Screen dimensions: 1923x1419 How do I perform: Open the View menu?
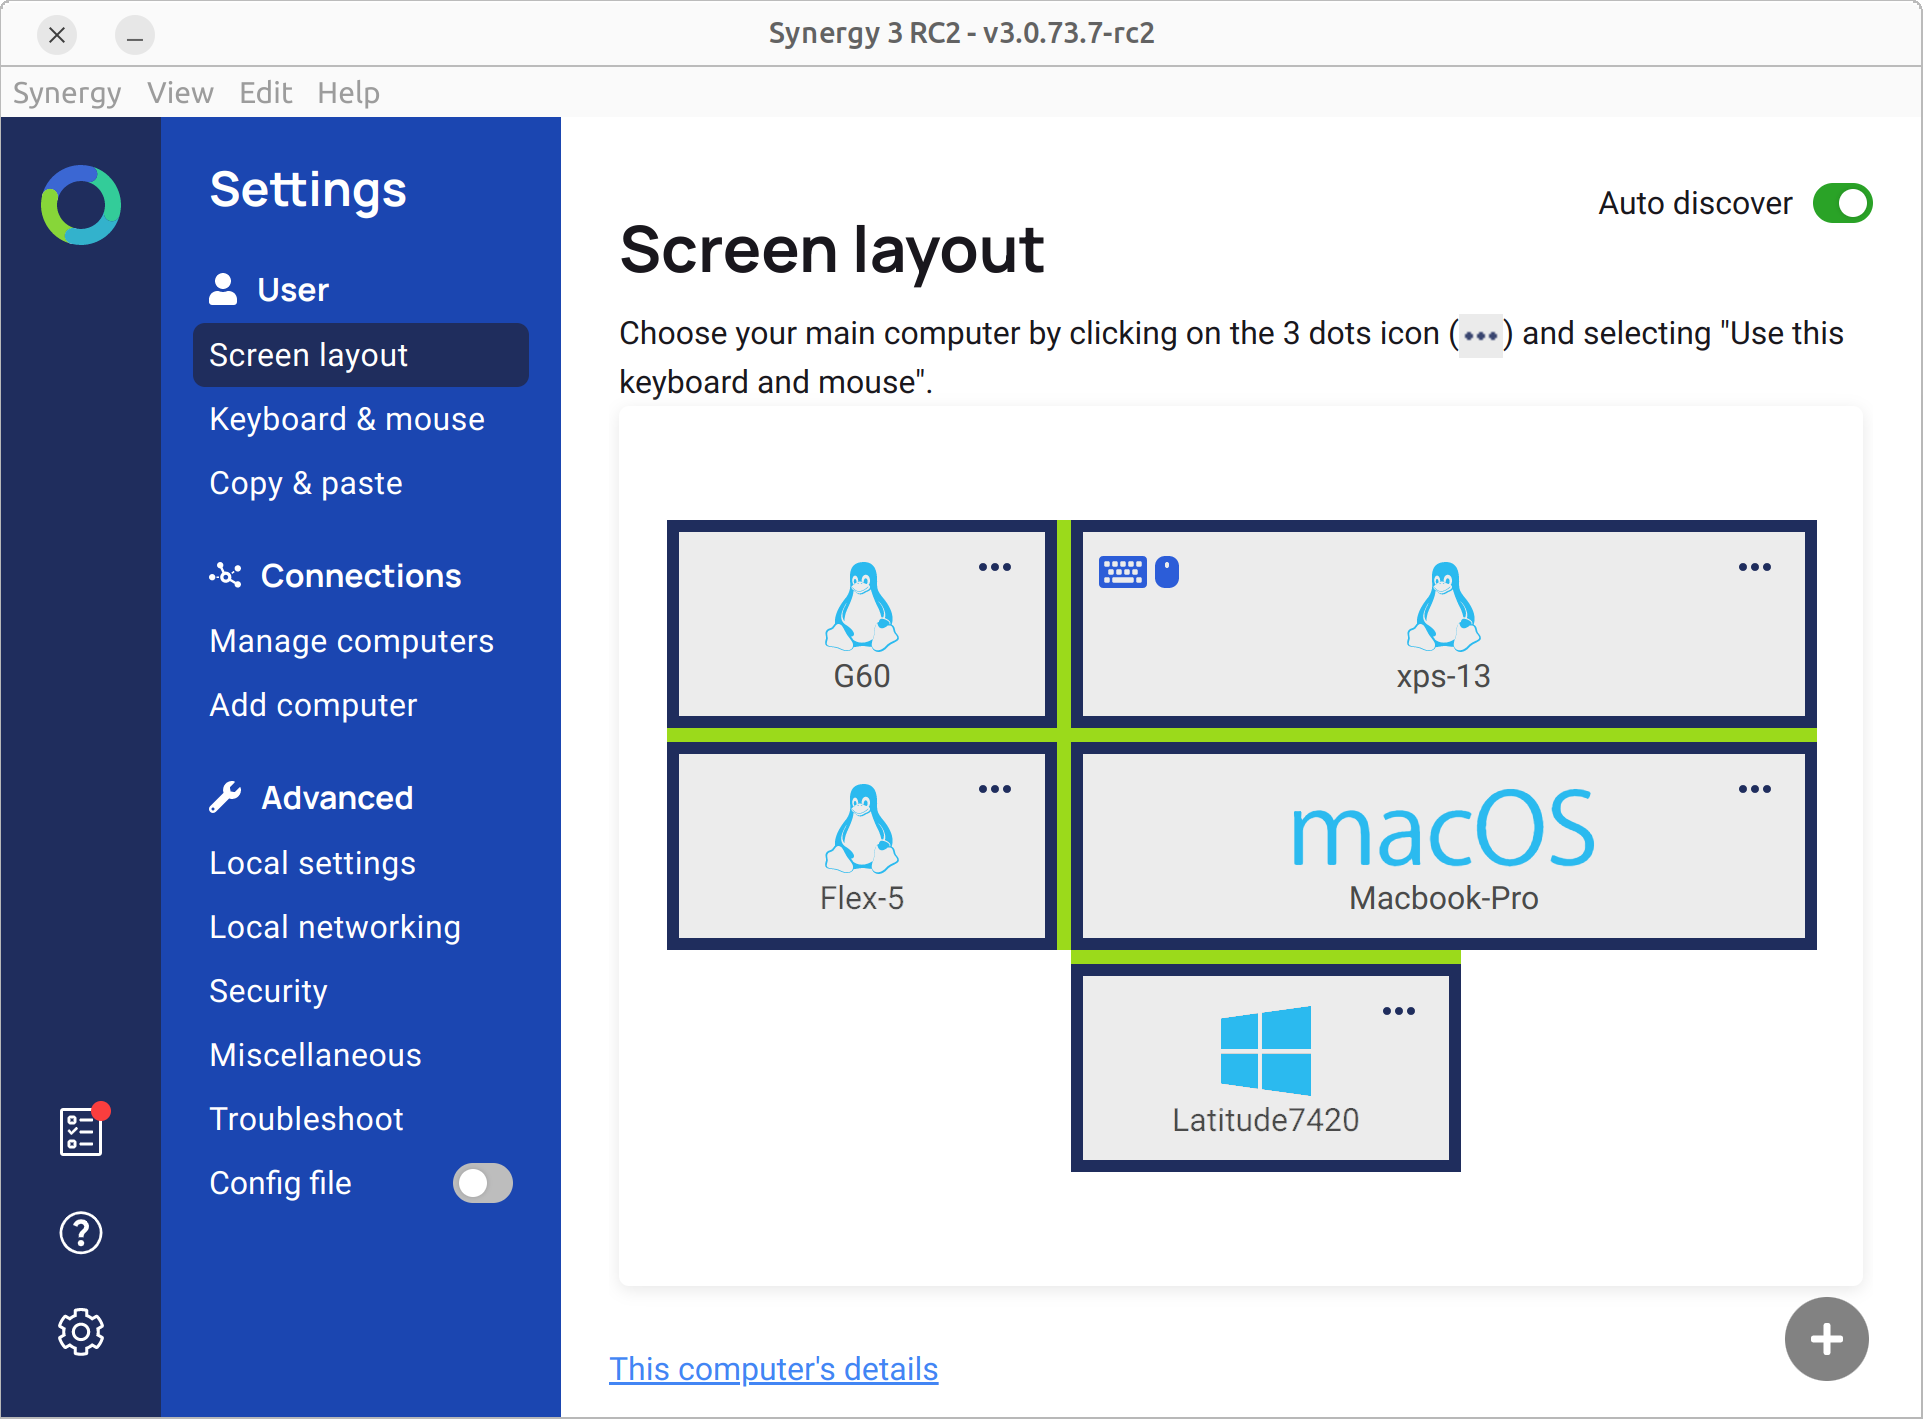[x=180, y=93]
